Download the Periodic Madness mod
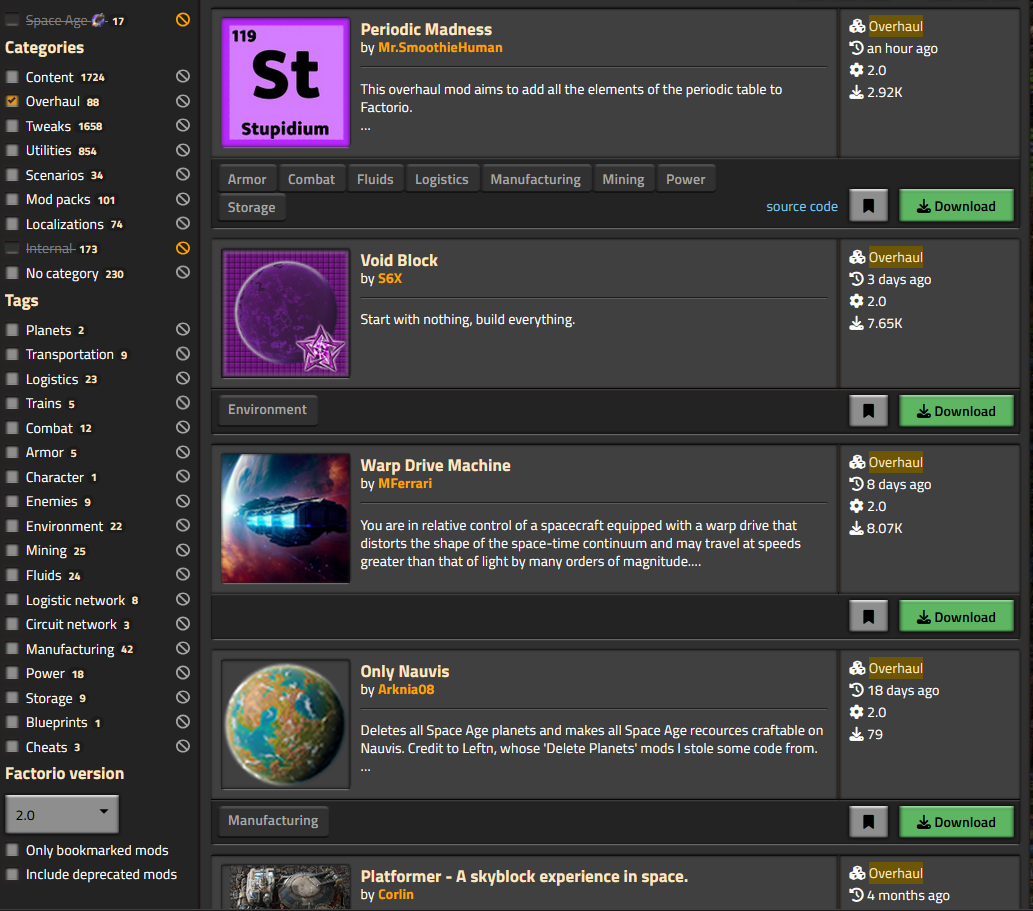This screenshot has width=1033, height=911. tap(956, 206)
